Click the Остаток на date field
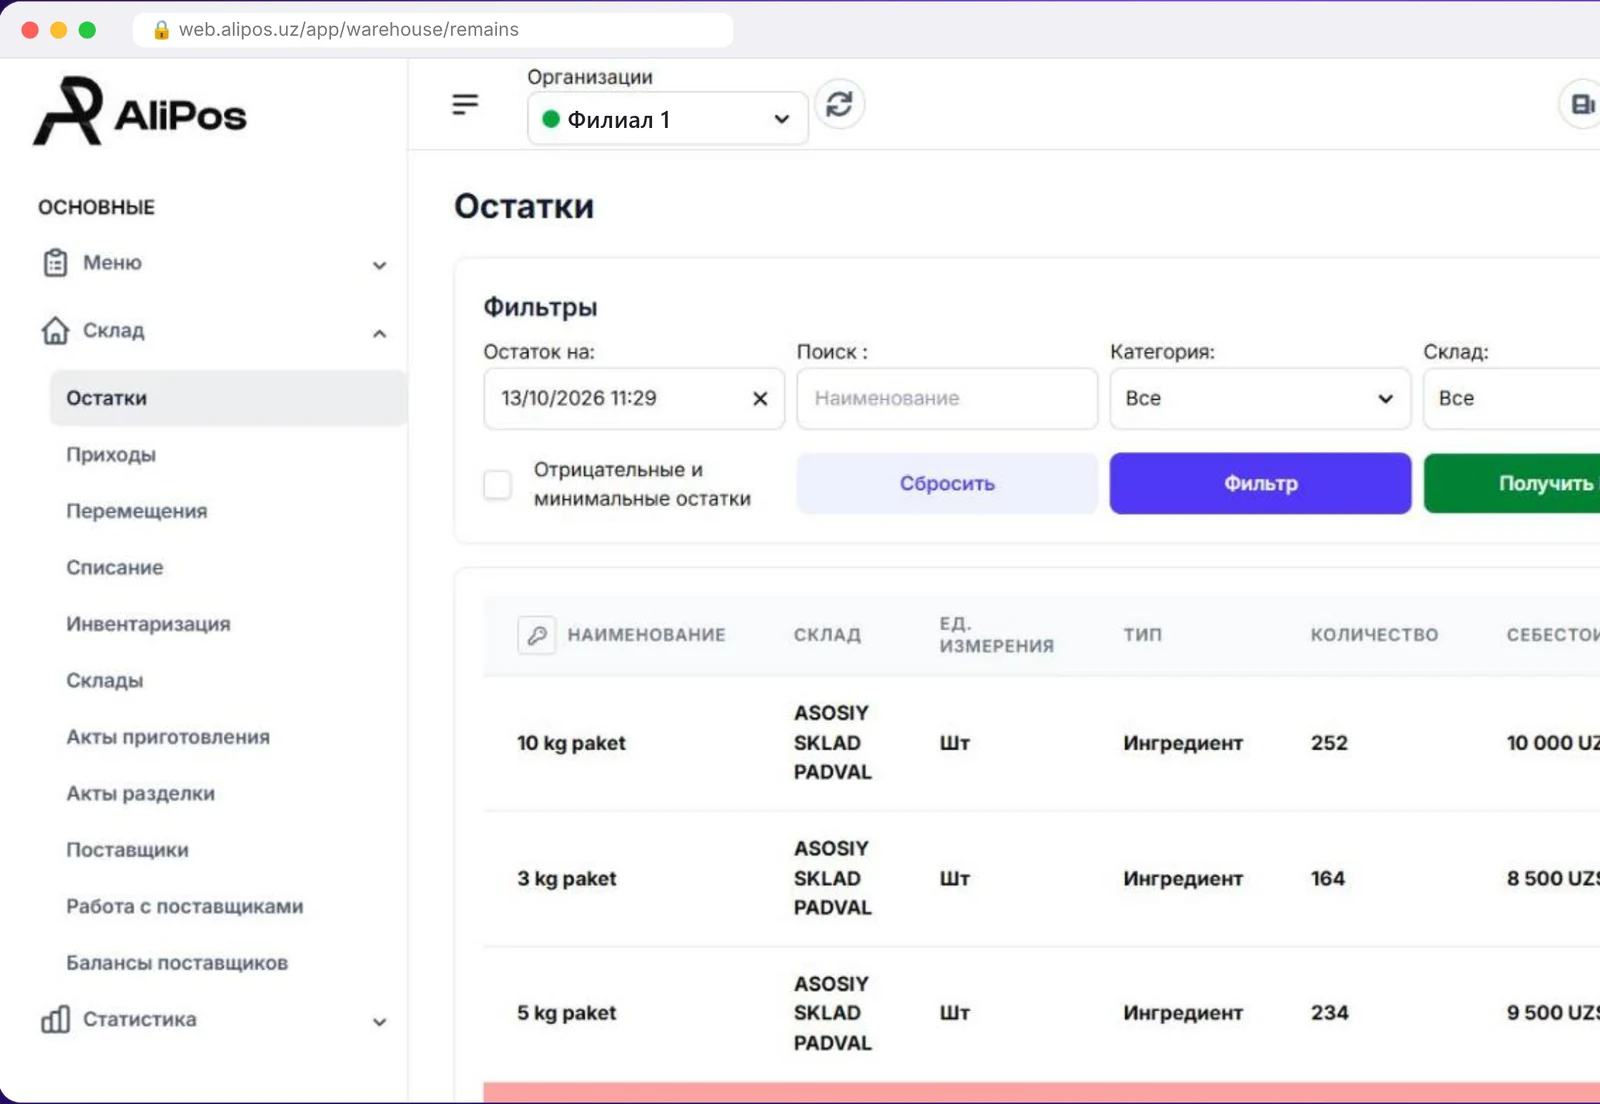Image resolution: width=1600 pixels, height=1104 pixels. 634,399
